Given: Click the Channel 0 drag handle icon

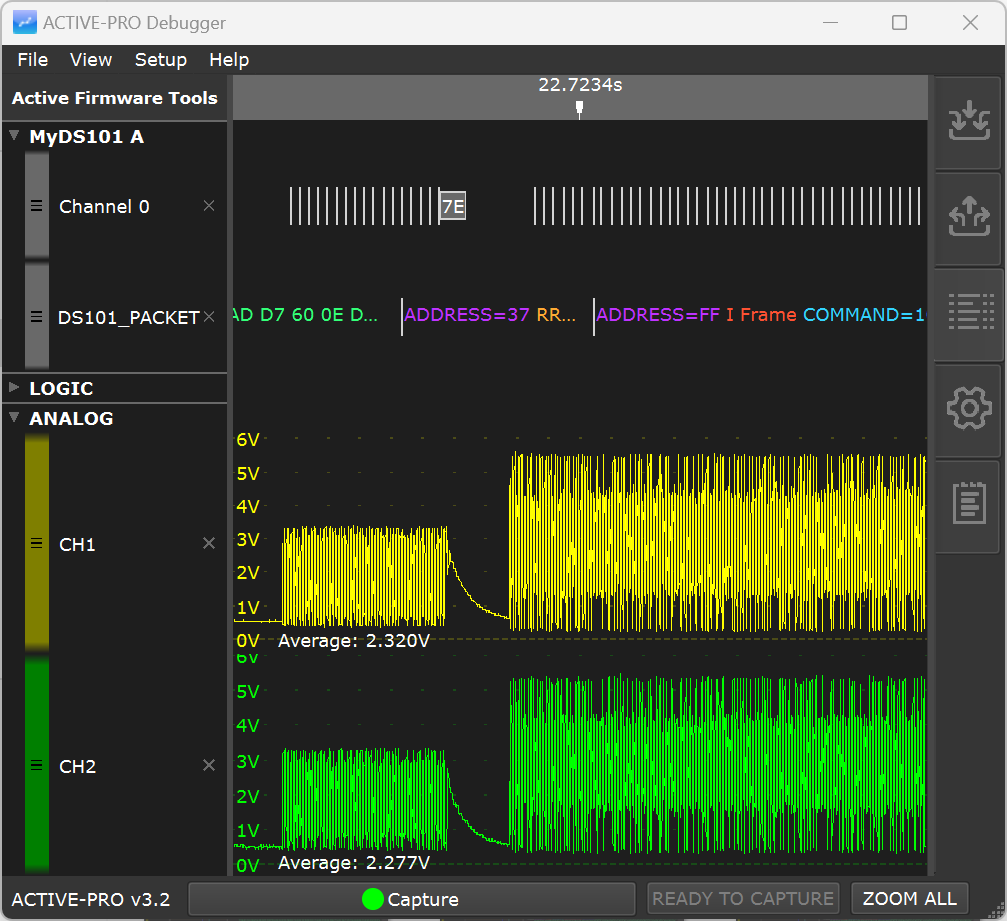Looking at the screenshot, I should pos(37,206).
